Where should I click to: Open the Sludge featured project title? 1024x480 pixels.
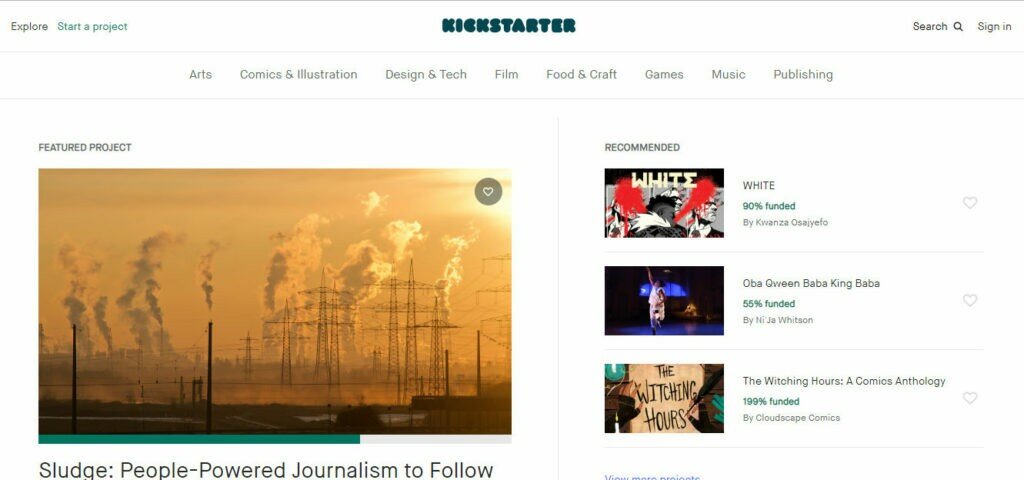tap(266, 470)
